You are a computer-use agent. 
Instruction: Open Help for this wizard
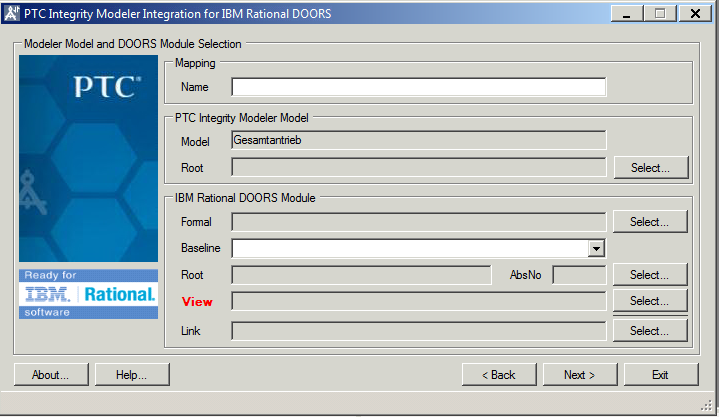(x=132, y=375)
